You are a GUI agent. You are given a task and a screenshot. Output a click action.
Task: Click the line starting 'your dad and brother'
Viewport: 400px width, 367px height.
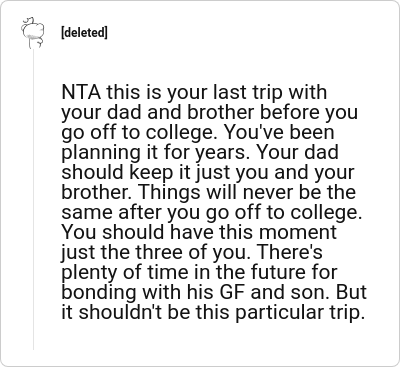[209, 112]
